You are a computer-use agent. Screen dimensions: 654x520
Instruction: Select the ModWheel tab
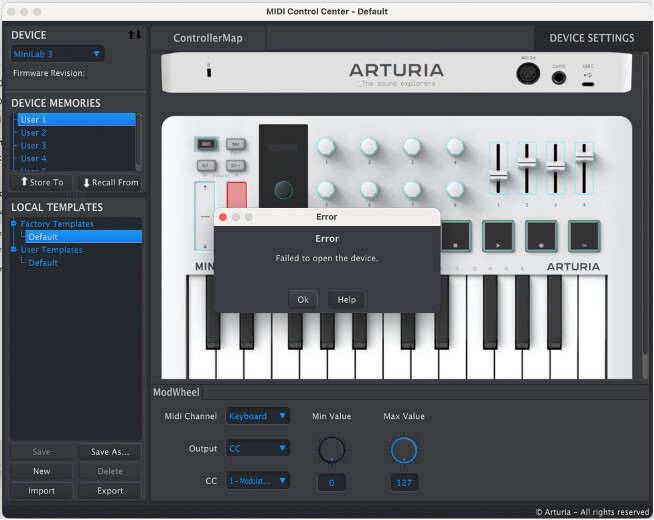[x=176, y=392]
